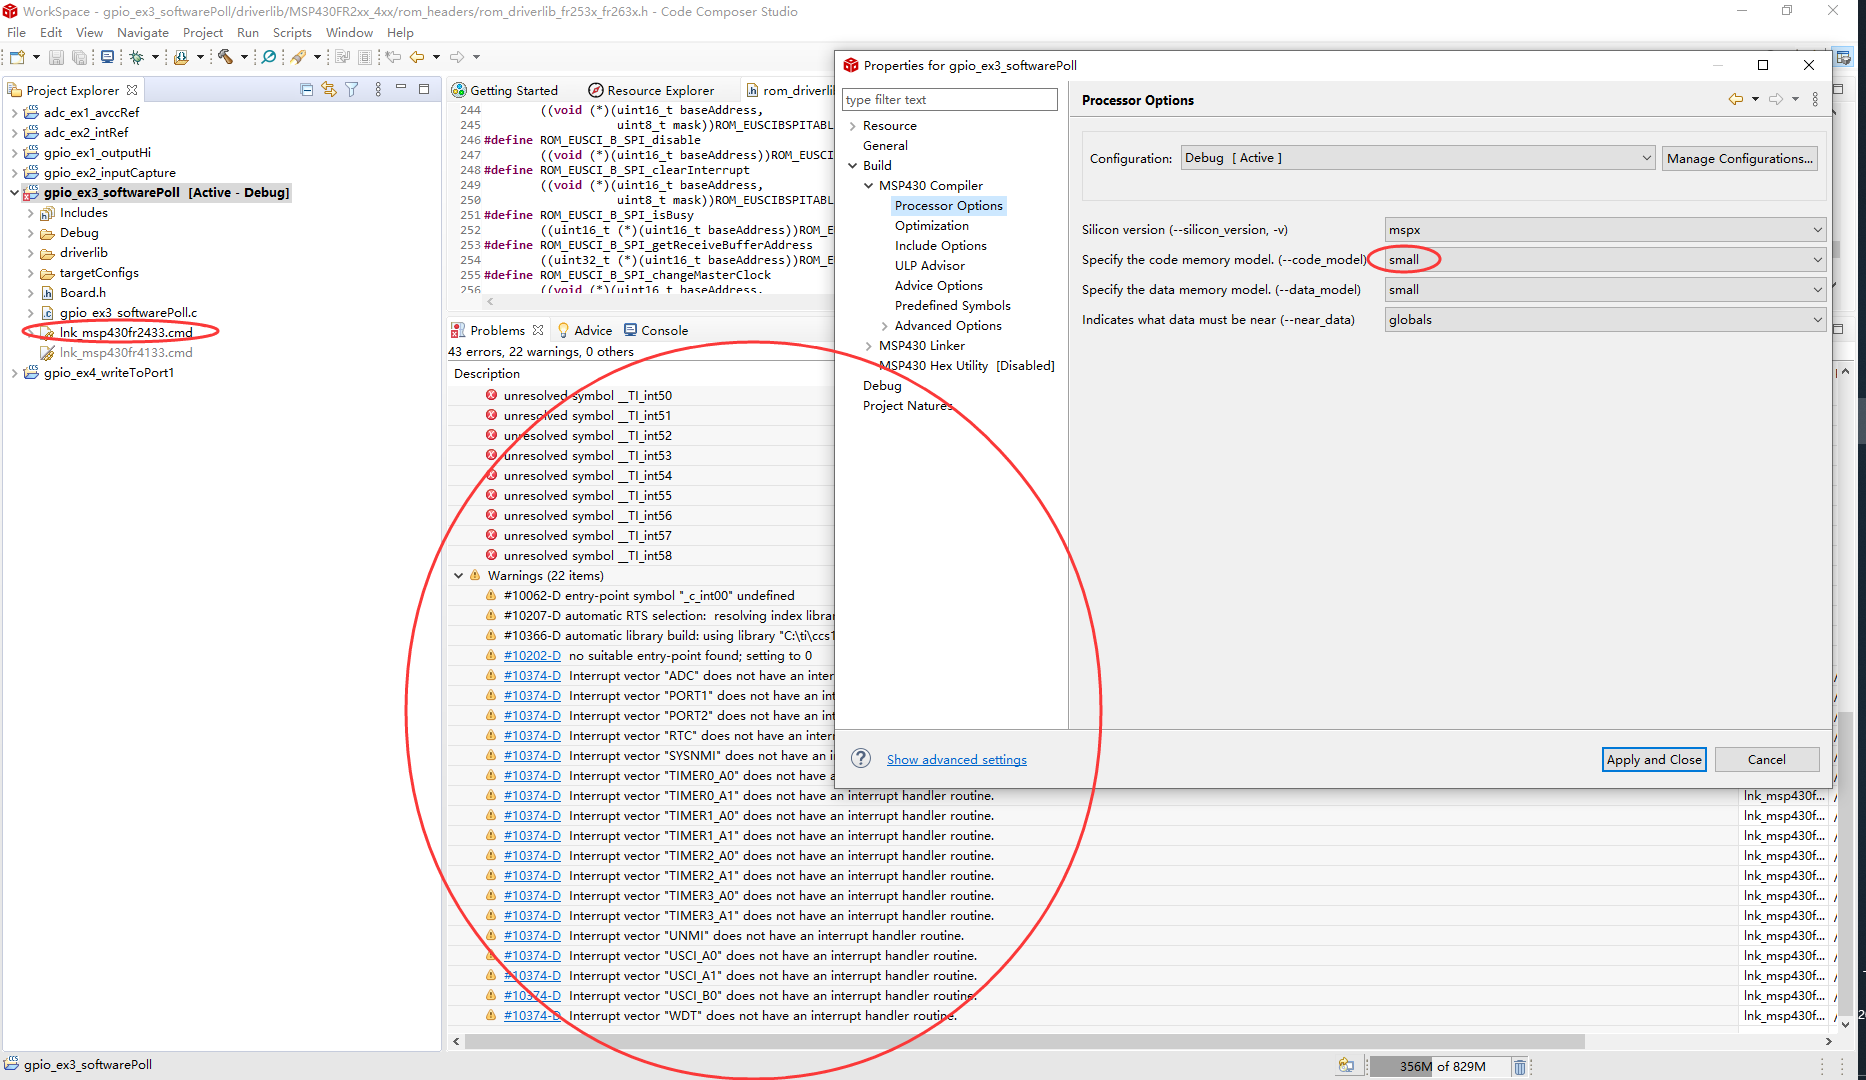Switch to the Getting Started tab

point(505,90)
